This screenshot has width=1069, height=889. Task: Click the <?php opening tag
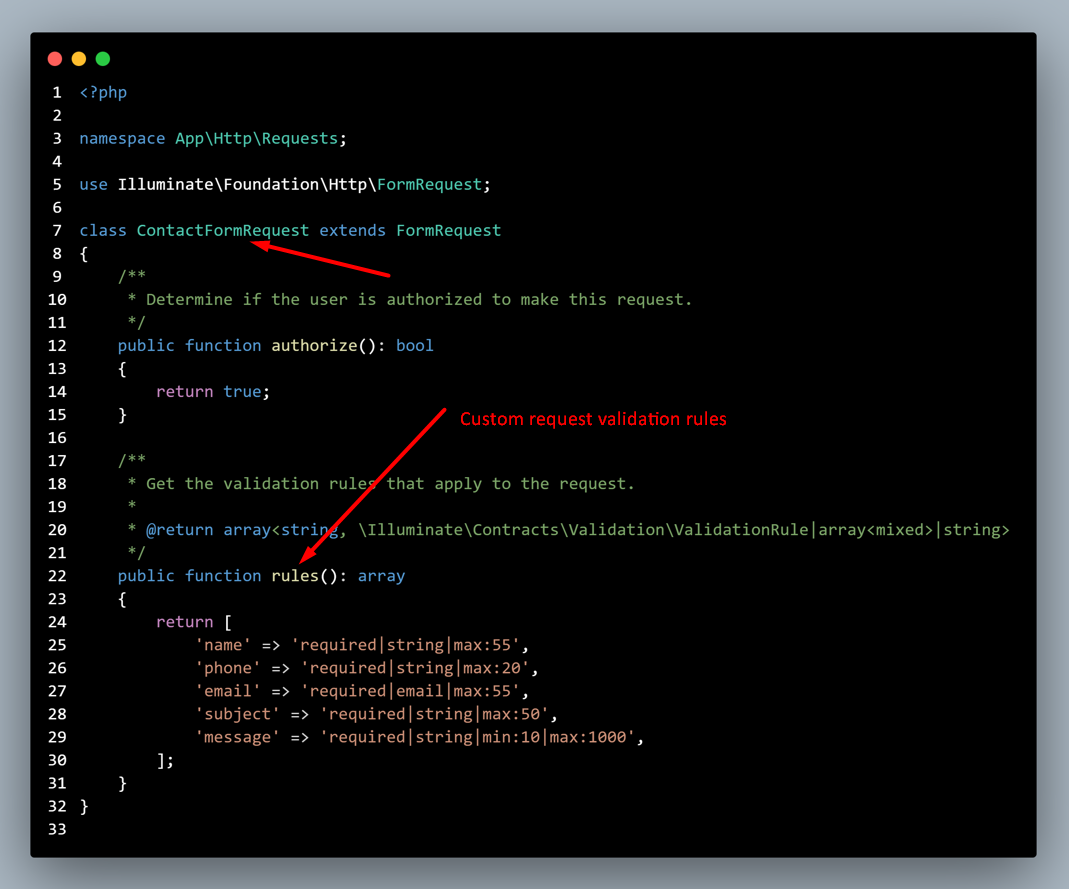[x=102, y=92]
